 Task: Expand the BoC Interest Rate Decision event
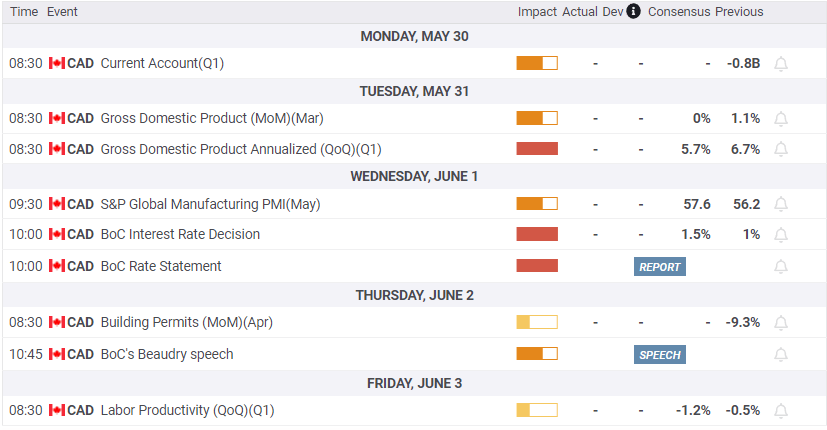(x=180, y=234)
